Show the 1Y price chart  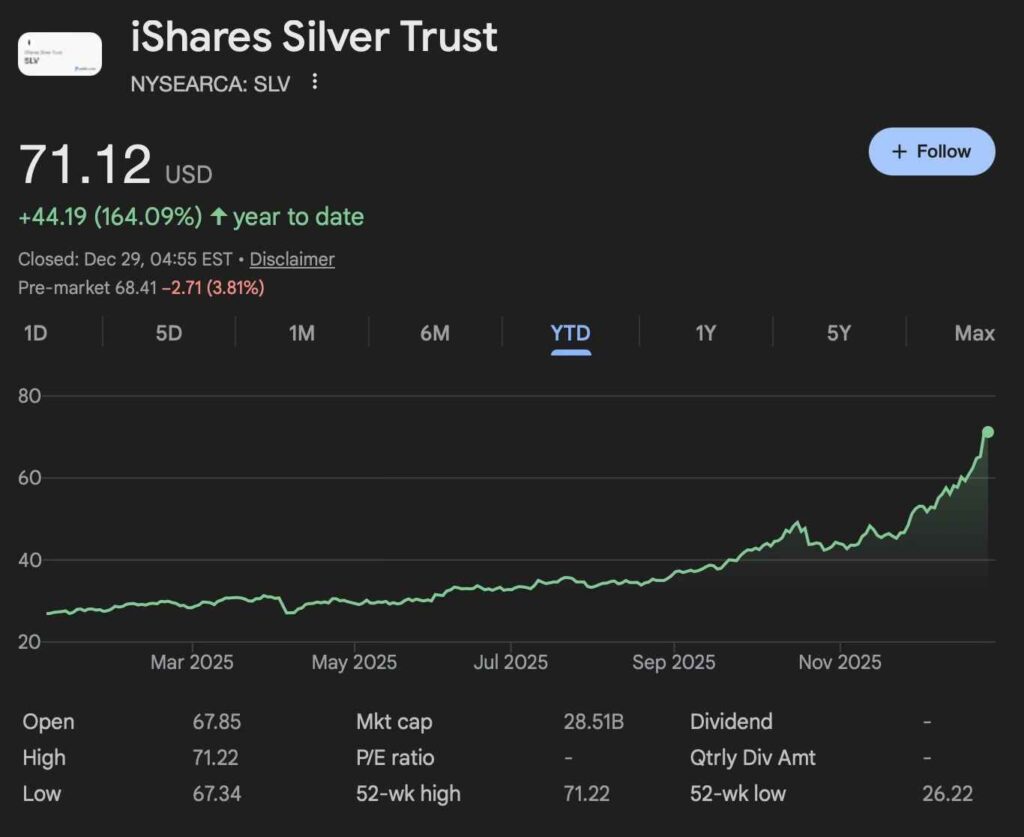[x=706, y=333]
